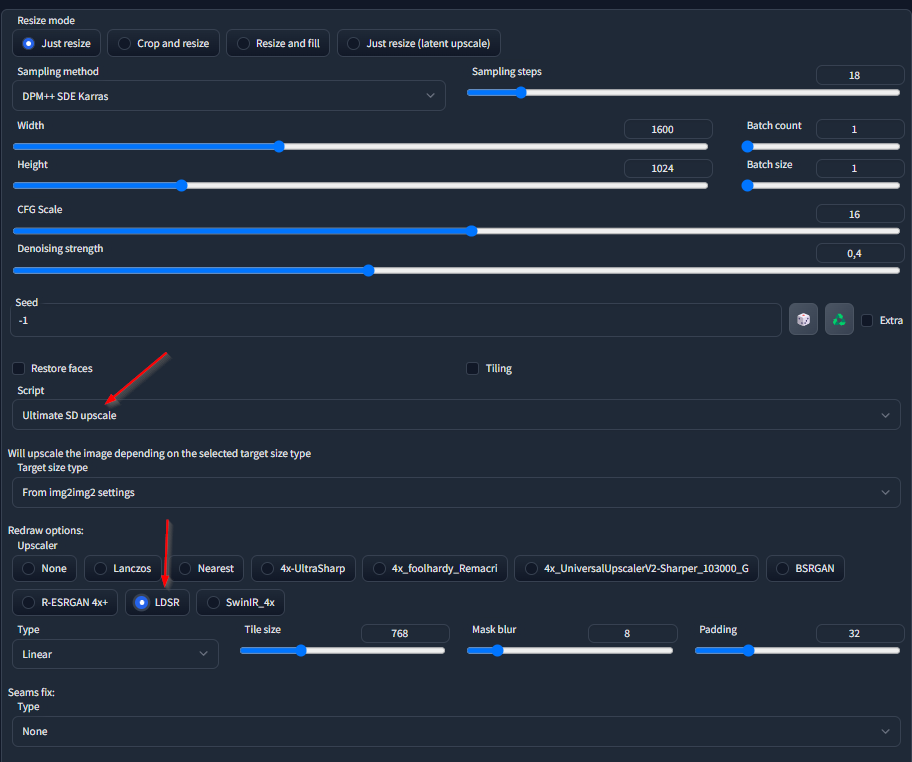The width and height of the screenshot is (912, 762).
Task: Choose Nearest upscaler
Action: tap(206, 568)
